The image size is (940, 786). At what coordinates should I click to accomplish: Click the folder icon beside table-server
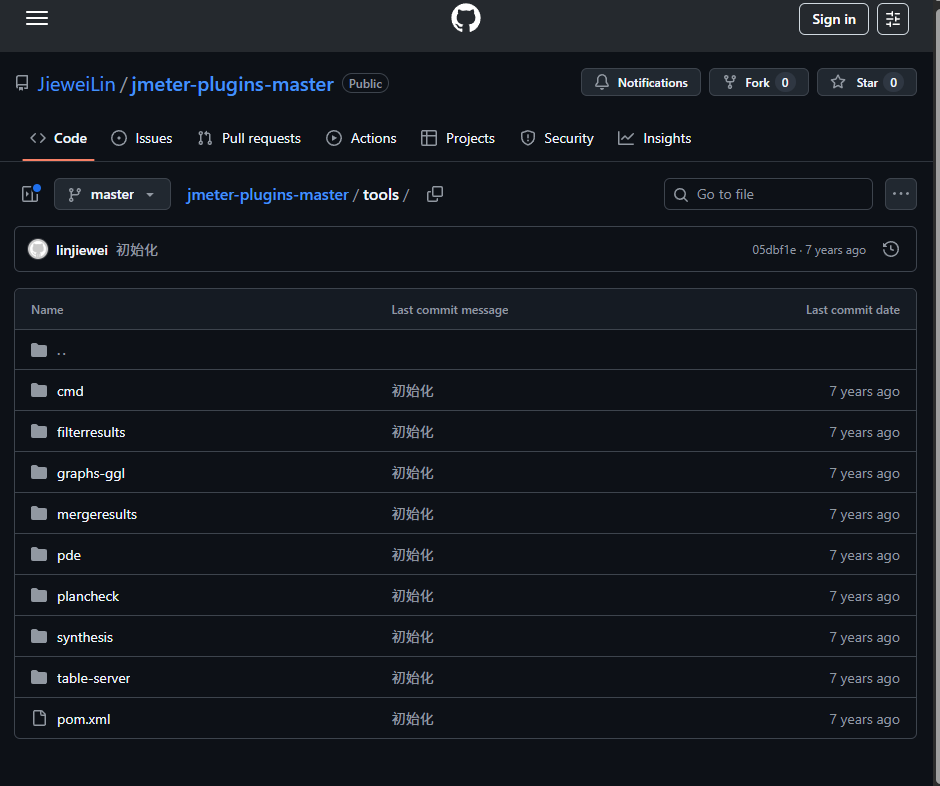39,678
